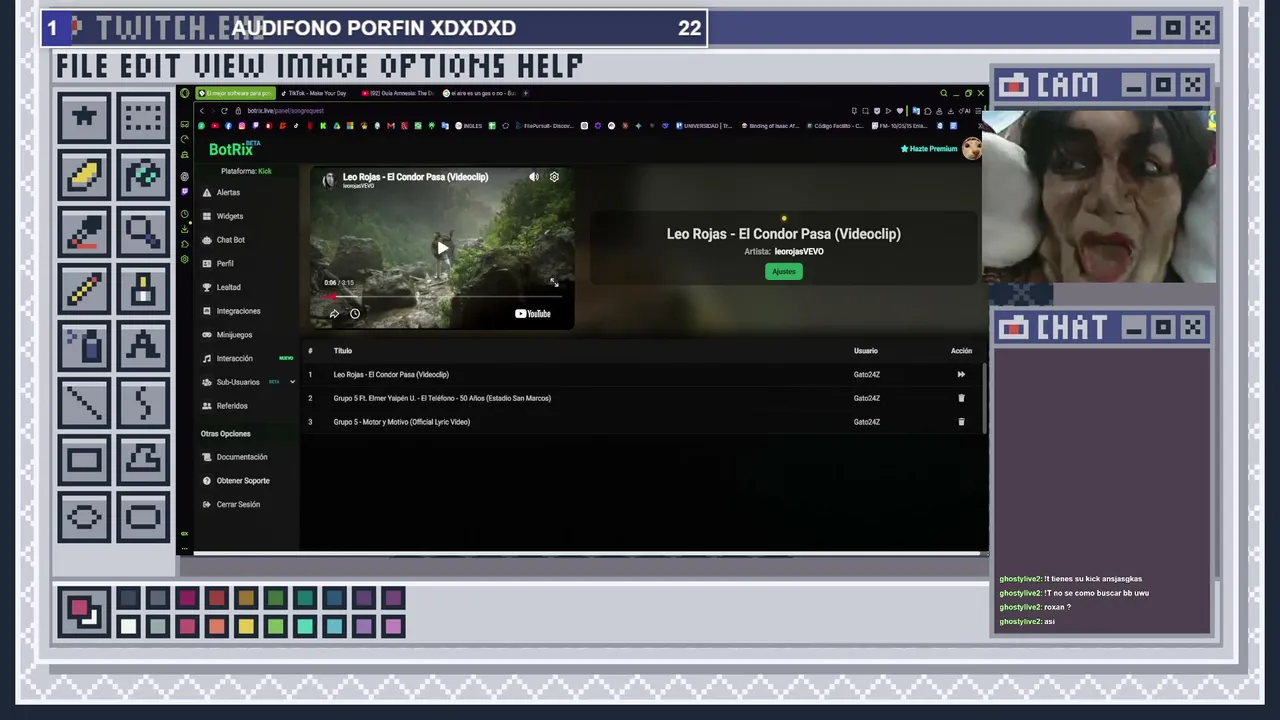Select the curved line tool
1280x720 pixels.
tap(143, 404)
